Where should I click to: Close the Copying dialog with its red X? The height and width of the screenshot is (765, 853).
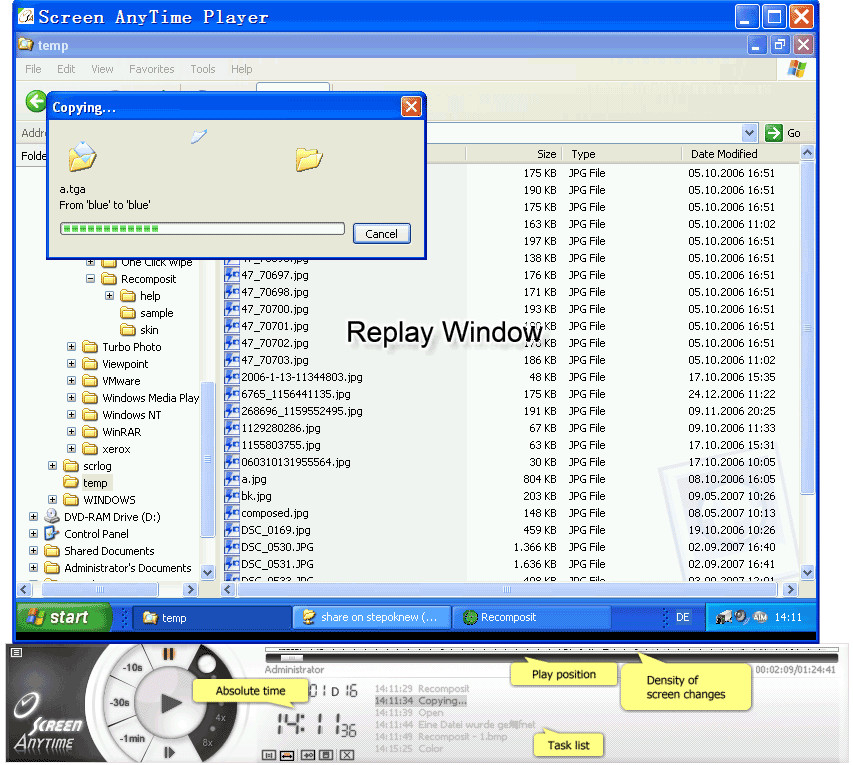pyautogui.click(x=411, y=107)
